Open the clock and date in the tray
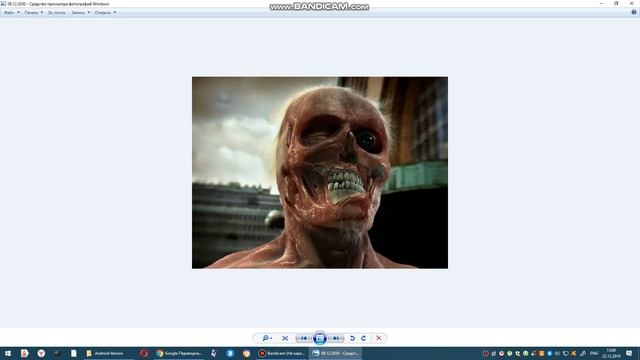 click(611, 353)
